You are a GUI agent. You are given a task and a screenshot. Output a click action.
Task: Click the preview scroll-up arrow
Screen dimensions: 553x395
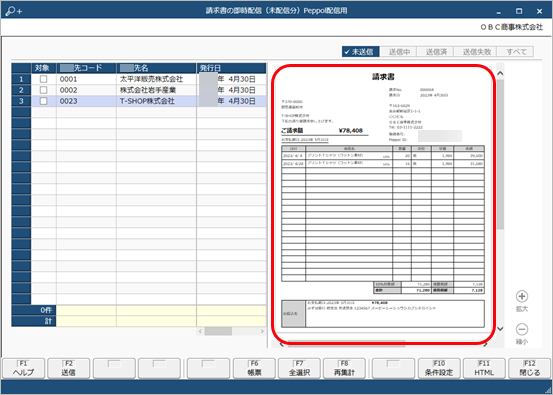[x=500, y=73]
